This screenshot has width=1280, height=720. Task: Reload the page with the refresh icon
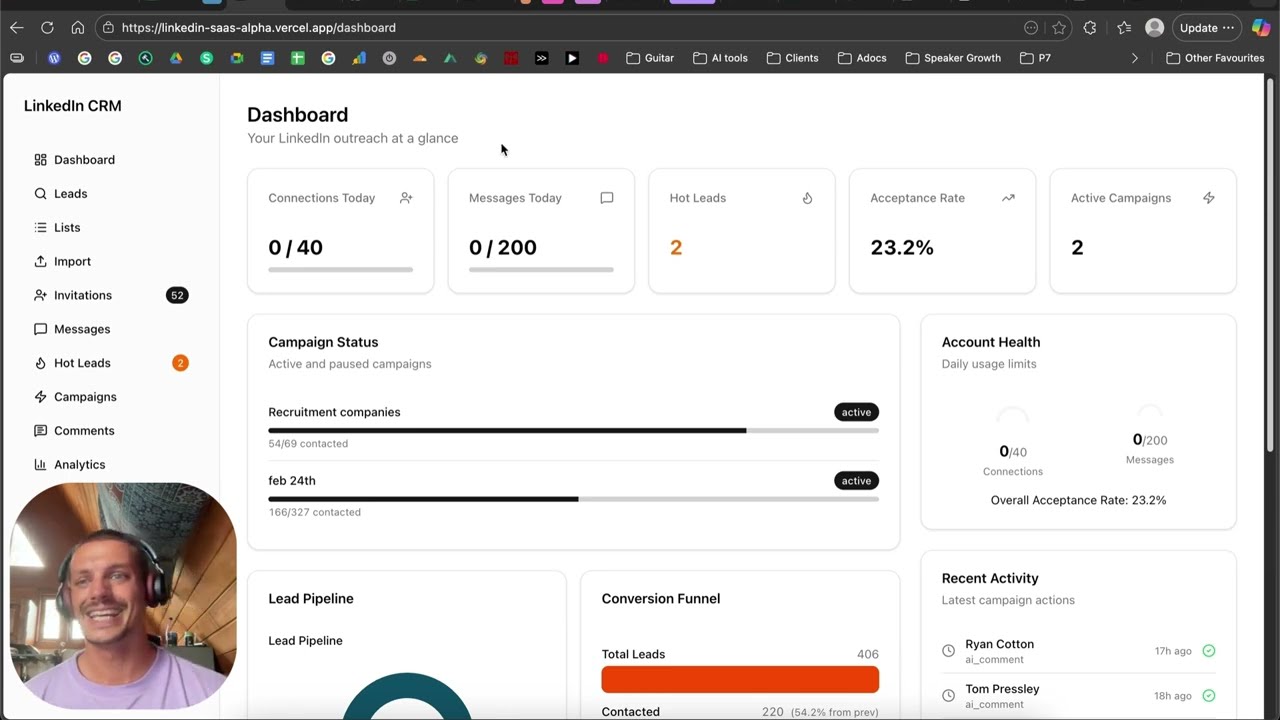[47, 28]
